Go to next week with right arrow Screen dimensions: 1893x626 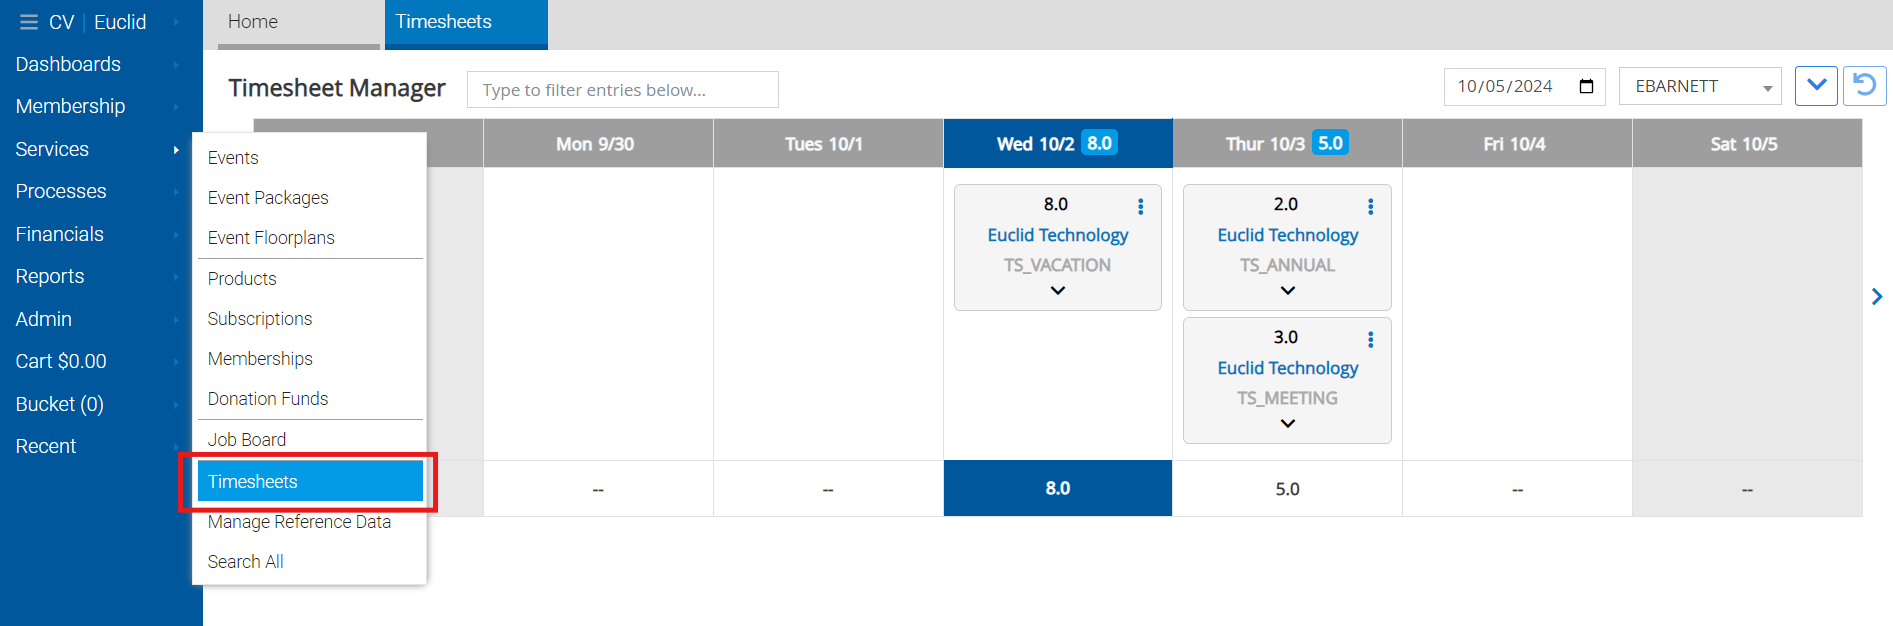point(1877,296)
